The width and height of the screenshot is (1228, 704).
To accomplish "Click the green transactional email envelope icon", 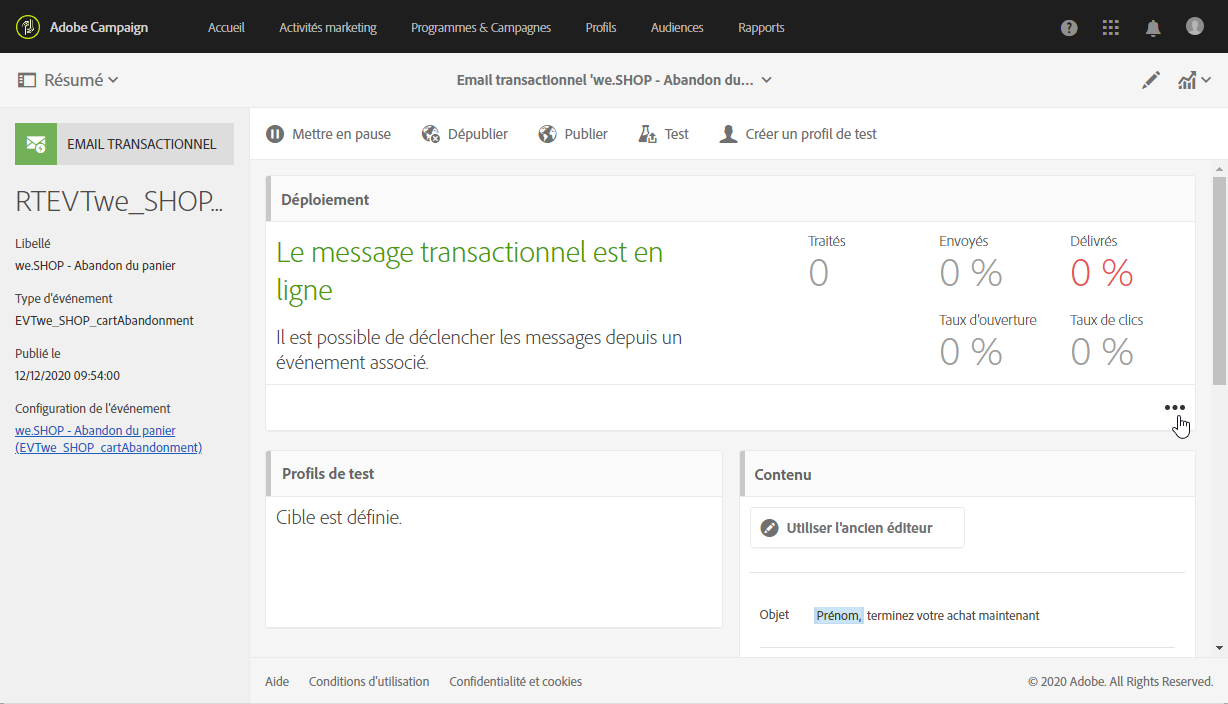I will 36,144.
